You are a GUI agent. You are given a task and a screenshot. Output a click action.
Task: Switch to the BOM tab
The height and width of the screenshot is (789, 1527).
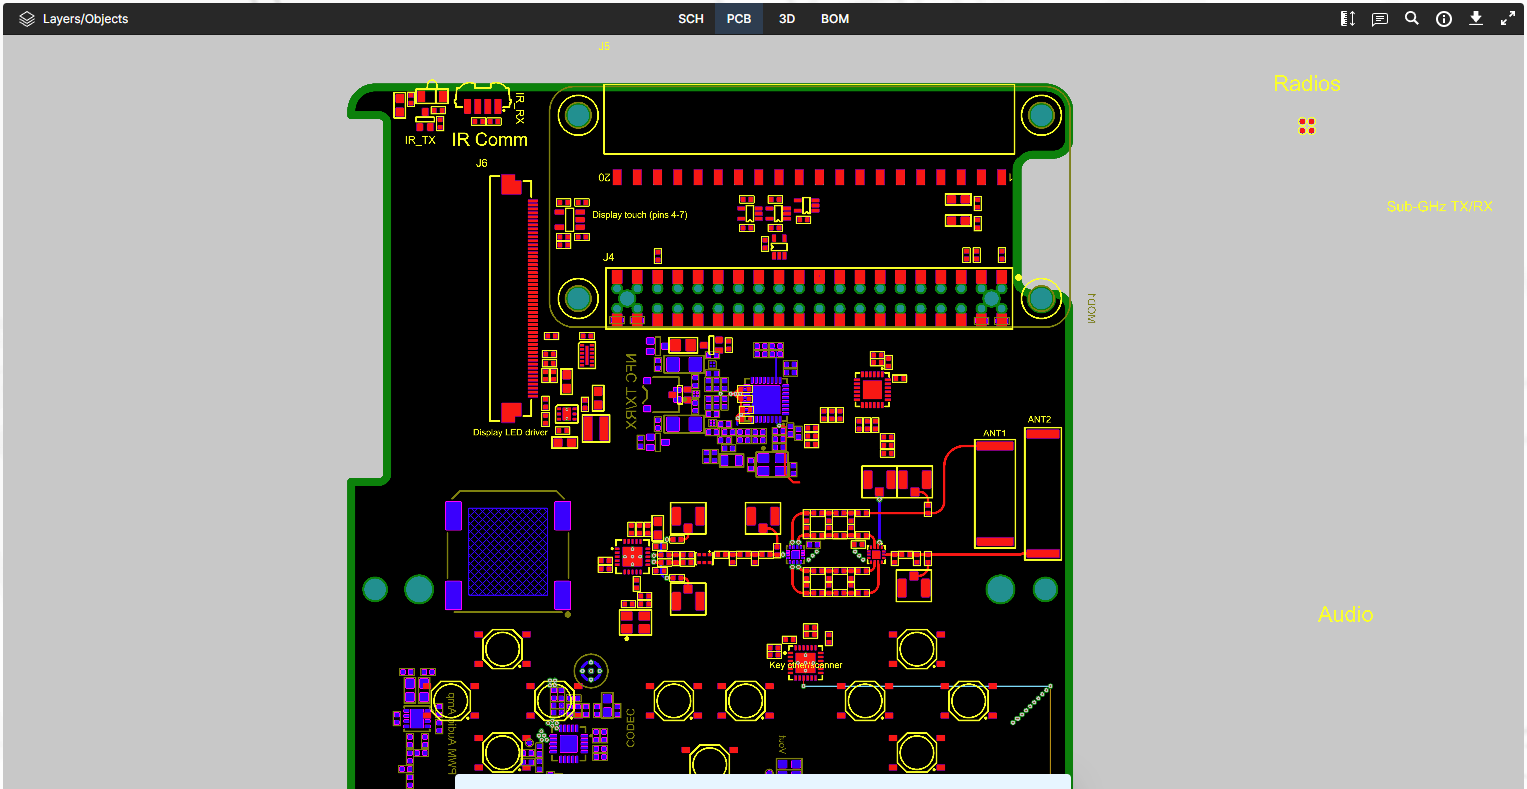point(835,19)
